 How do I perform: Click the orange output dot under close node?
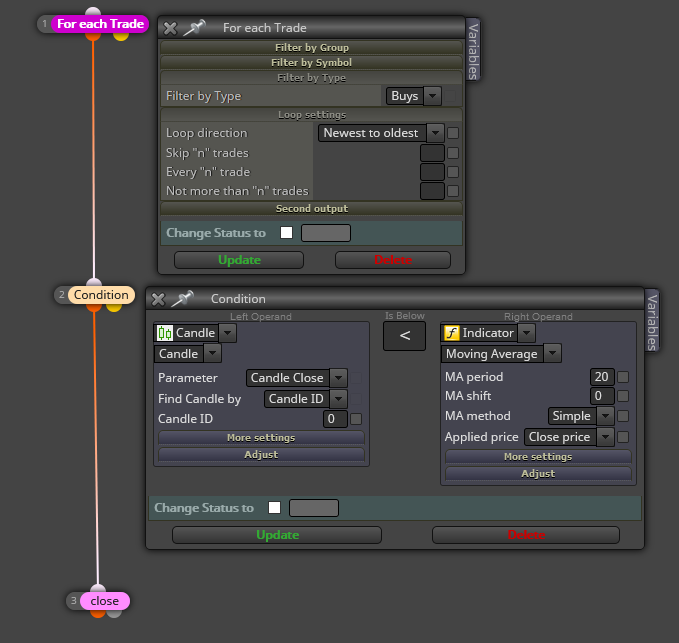[98, 614]
